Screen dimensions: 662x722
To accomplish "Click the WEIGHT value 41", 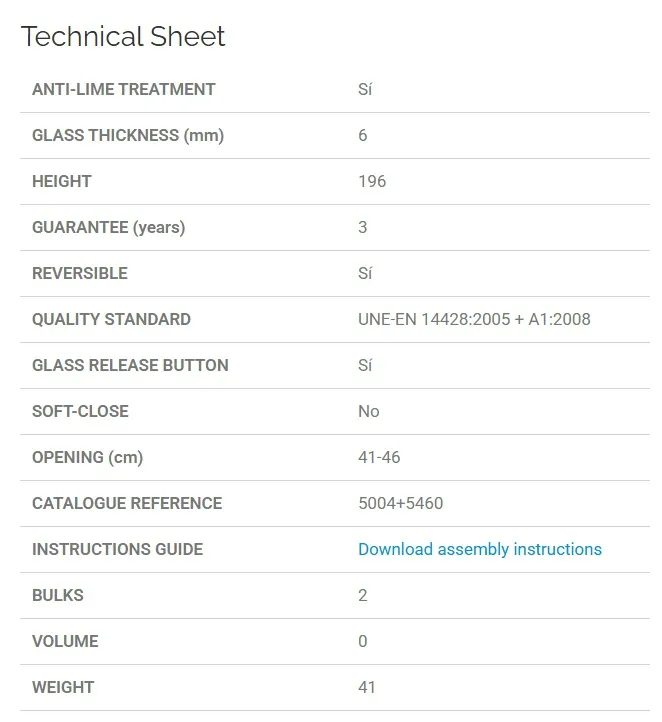I will click(367, 687).
